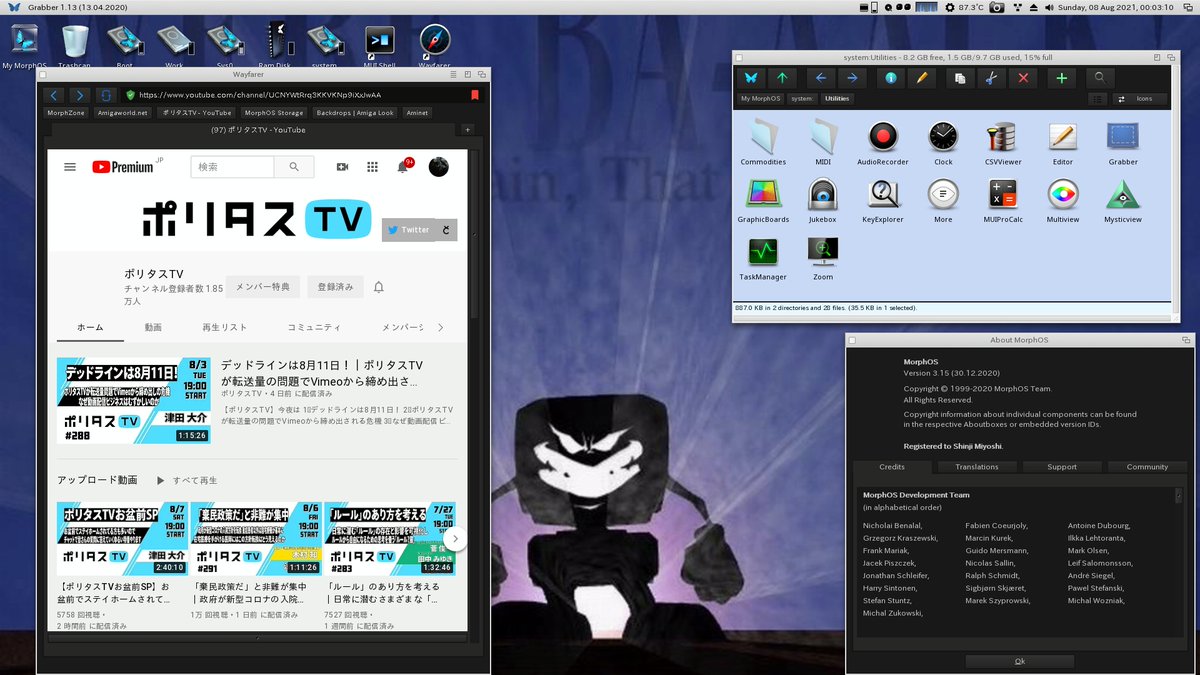This screenshot has width=1200, height=675.
Task: Open the MorphZone bookmark
Action: click(x=66, y=113)
